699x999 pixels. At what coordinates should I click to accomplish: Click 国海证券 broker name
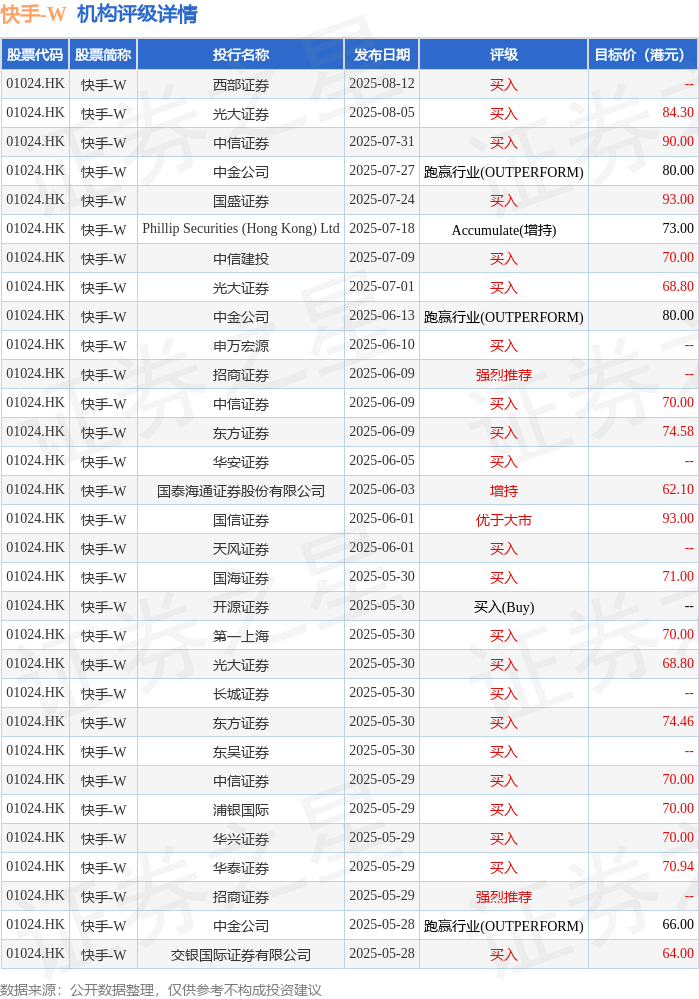click(x=241, y=578)
